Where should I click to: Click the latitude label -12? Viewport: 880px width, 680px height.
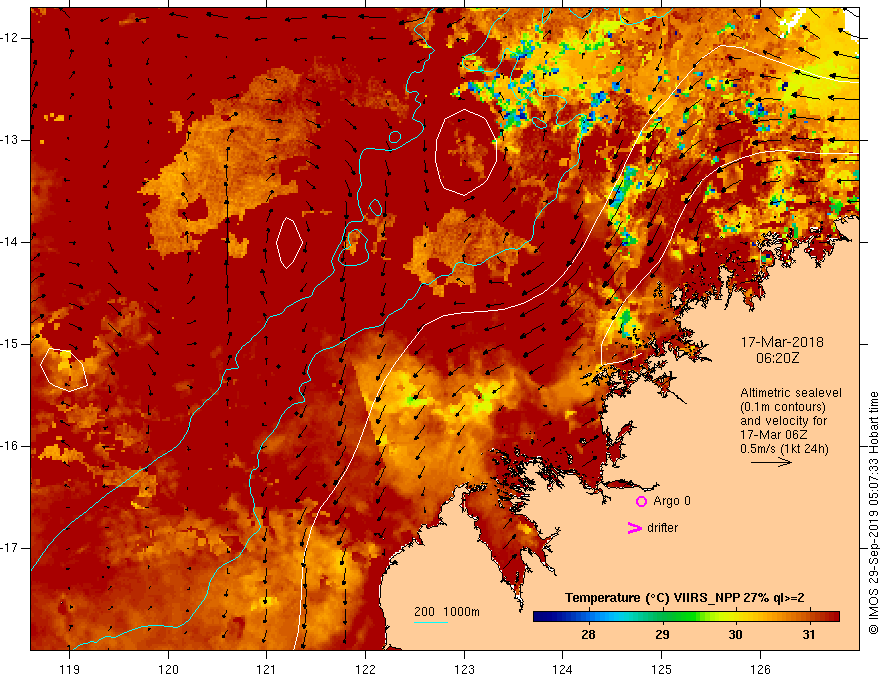pos(10,38)
